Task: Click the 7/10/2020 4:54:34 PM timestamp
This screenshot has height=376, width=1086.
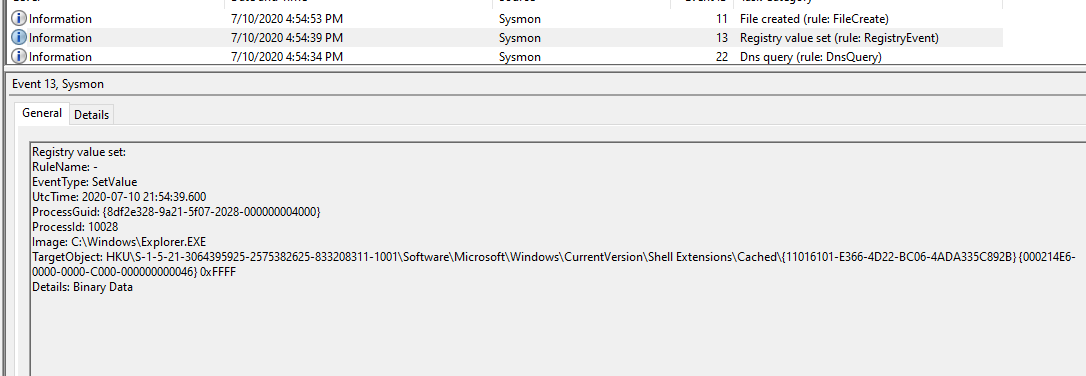Action: (287, 57)
